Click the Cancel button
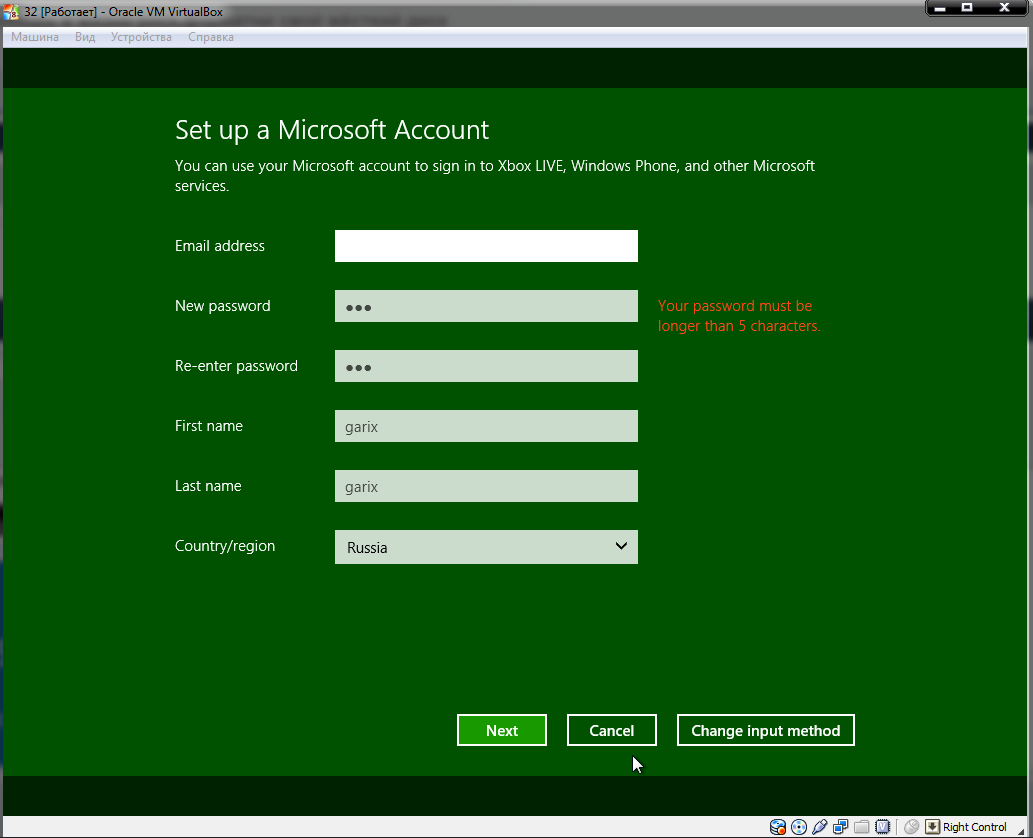Image resolution: width=1033 pixels, height=838 pixels. (611, 730)
